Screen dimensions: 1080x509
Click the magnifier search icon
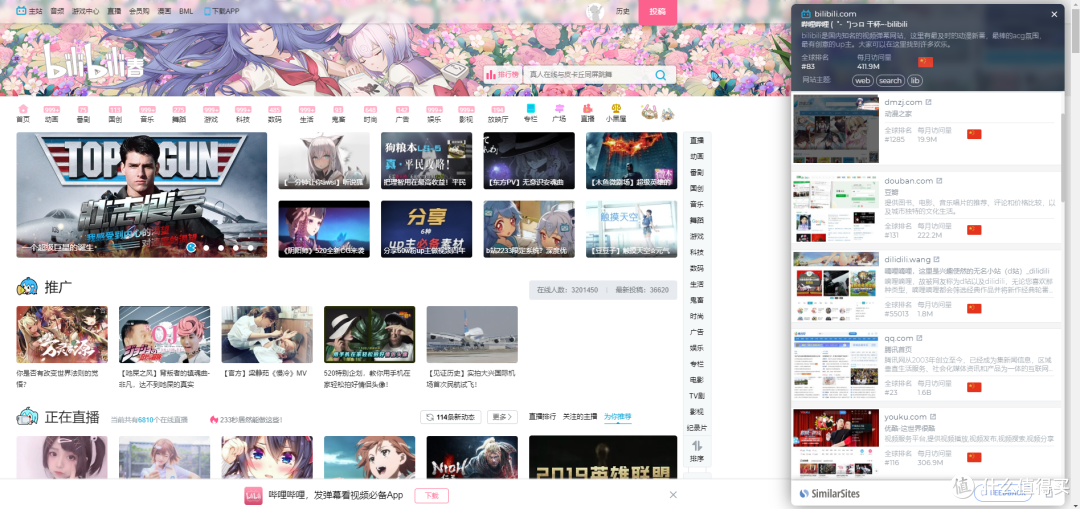coord(661,75)
